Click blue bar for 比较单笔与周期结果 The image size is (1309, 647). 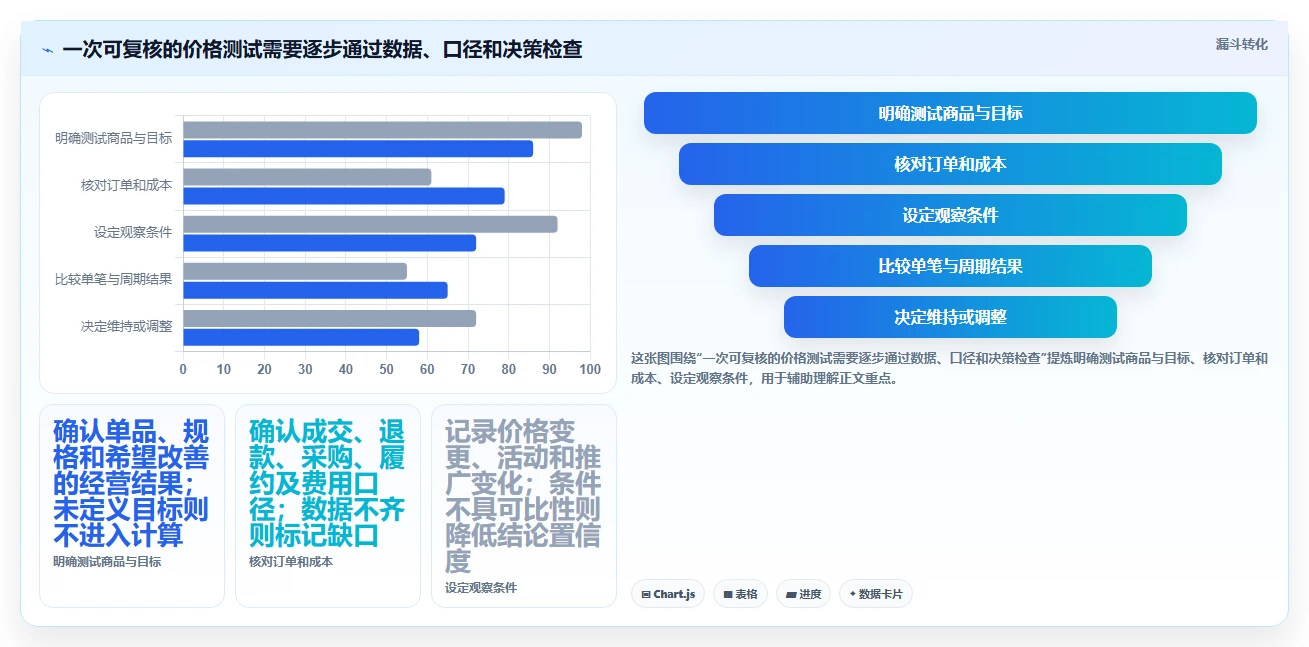coord(315,290)
